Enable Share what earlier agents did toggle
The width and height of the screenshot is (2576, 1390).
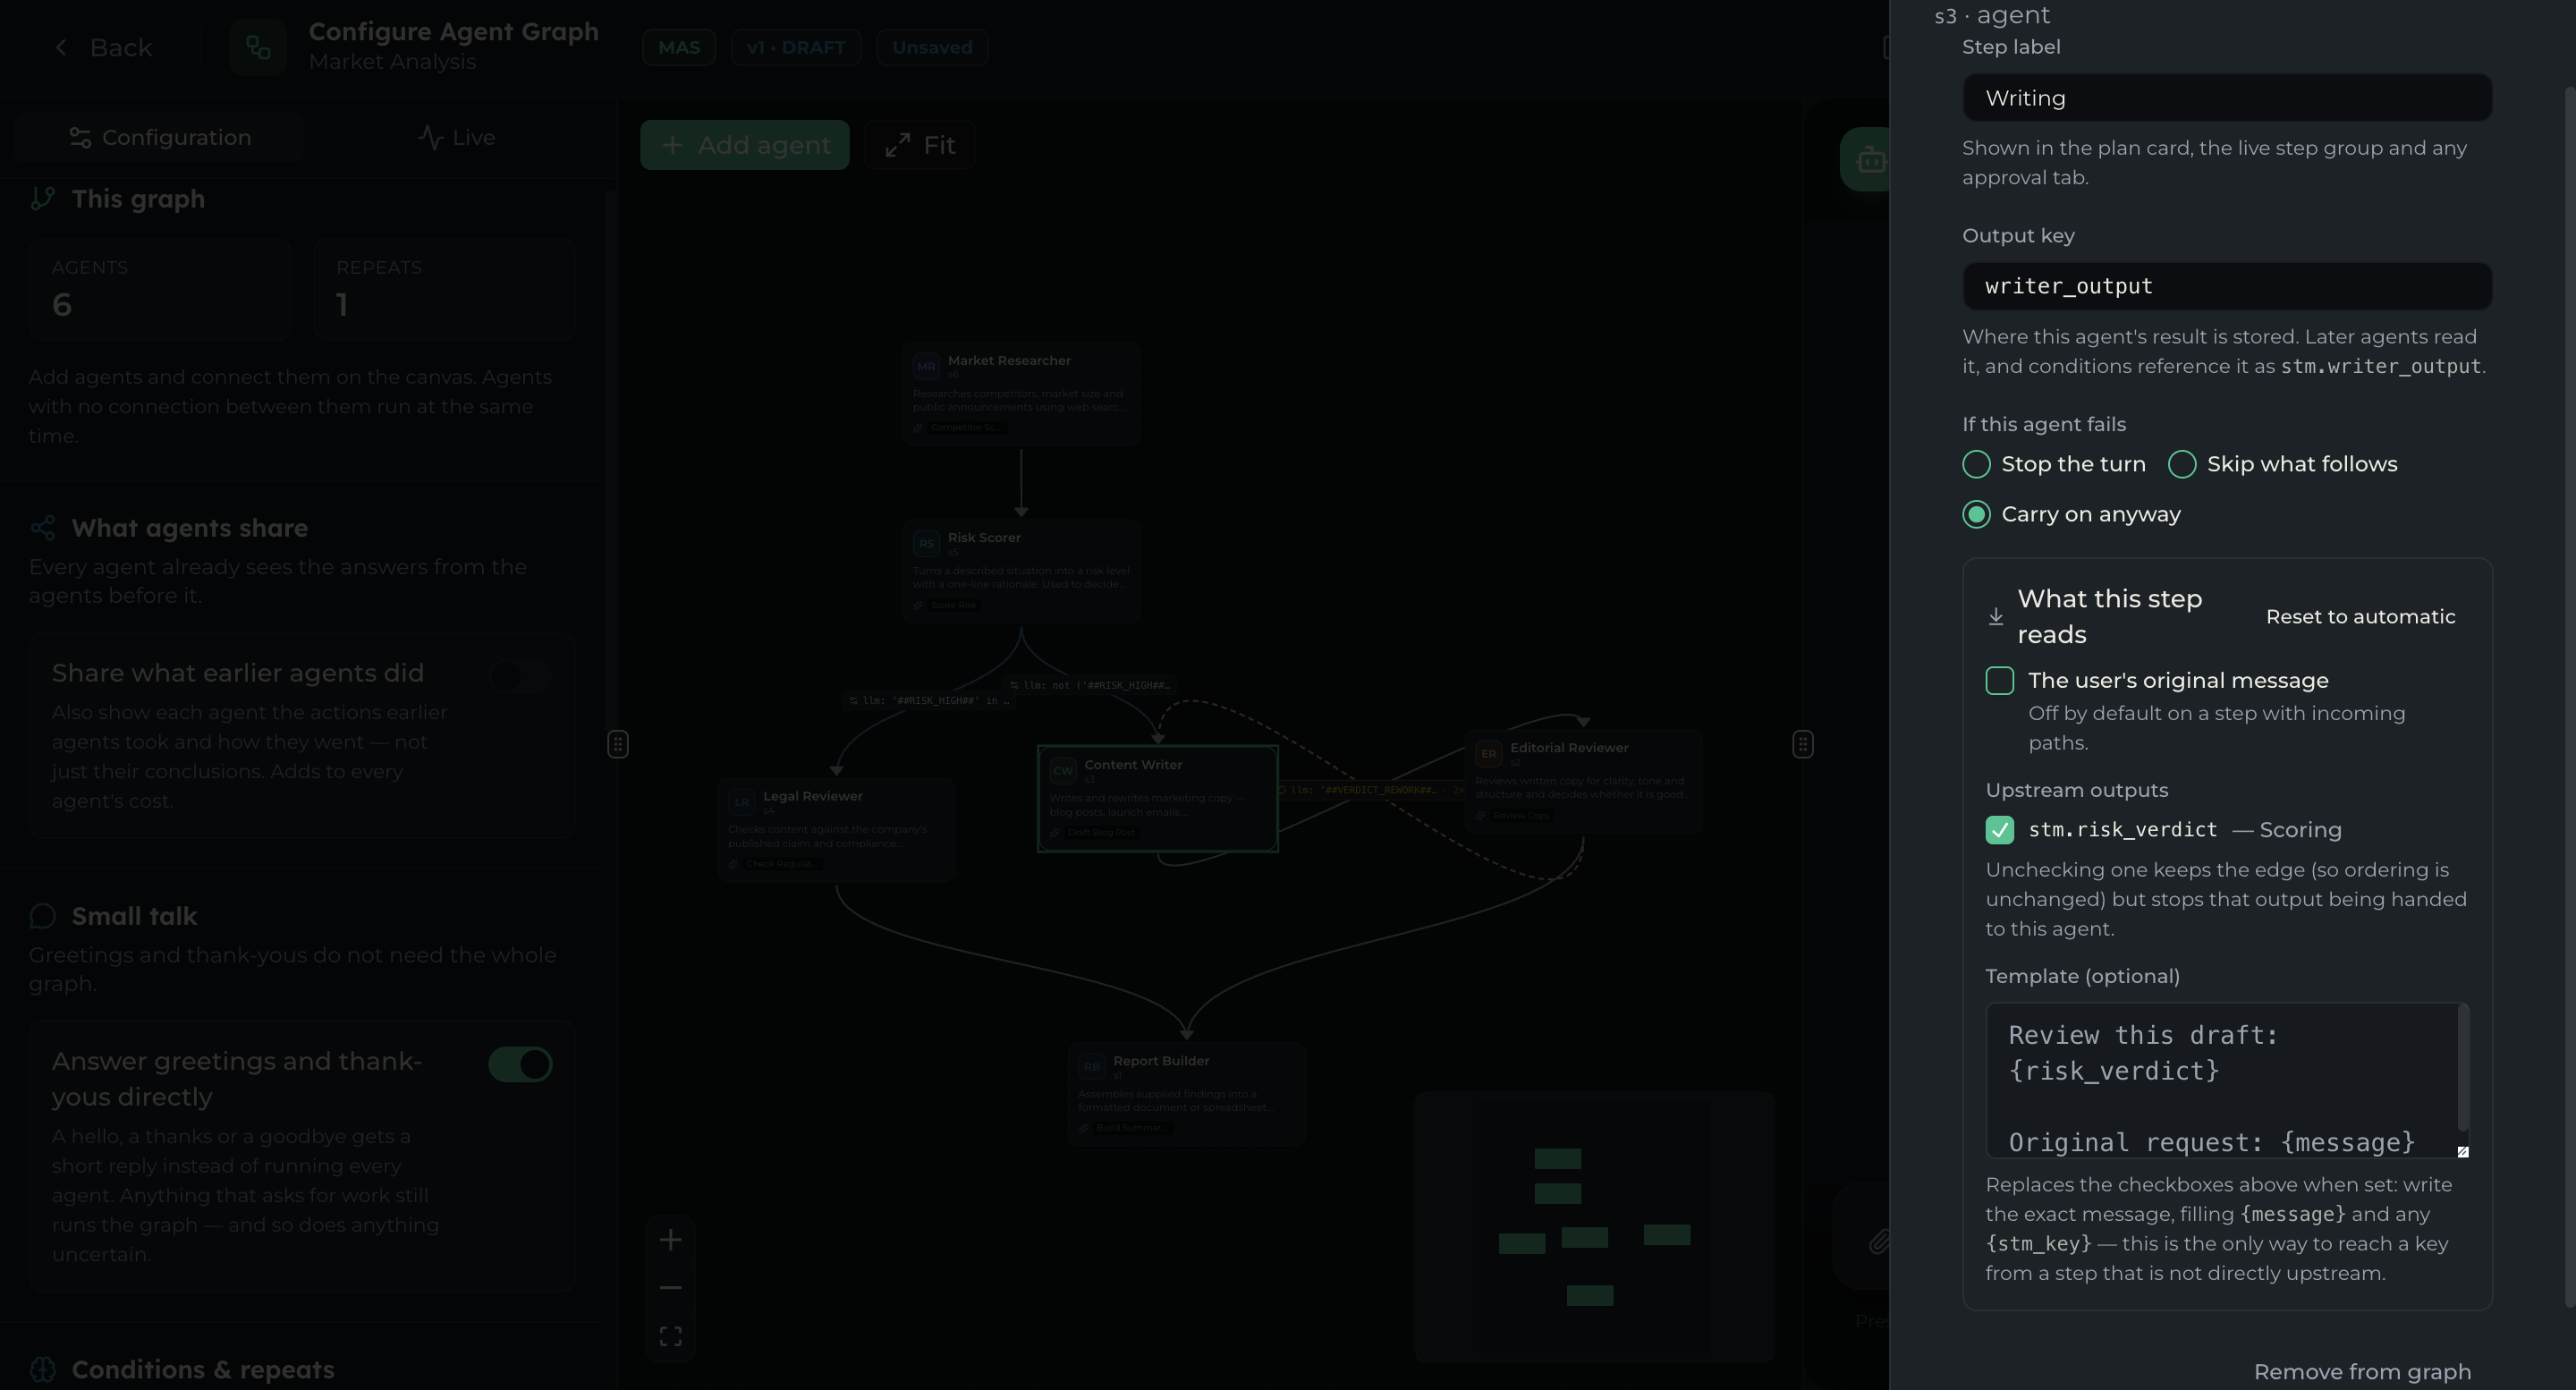[520, 676]
